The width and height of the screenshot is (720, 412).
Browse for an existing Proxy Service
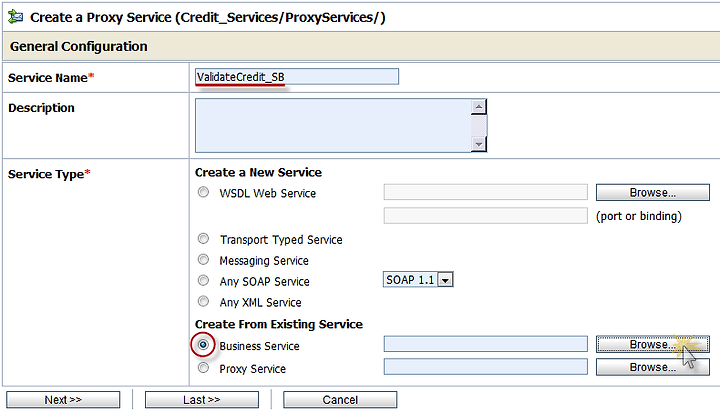[652, 367]
